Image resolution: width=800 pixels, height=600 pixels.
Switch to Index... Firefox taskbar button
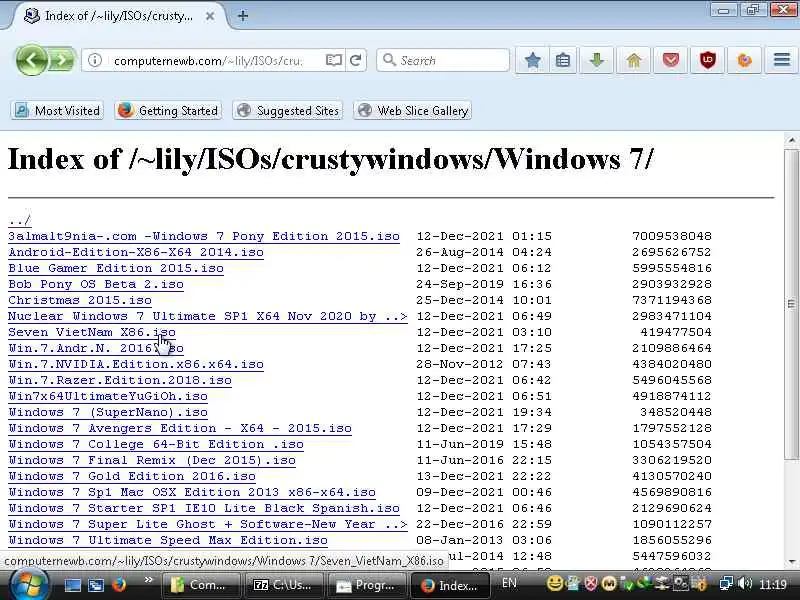[451, 585]
